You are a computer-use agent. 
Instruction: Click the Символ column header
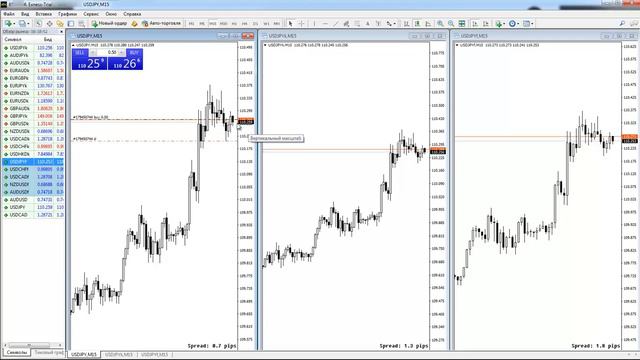click(x=13, y=40)
